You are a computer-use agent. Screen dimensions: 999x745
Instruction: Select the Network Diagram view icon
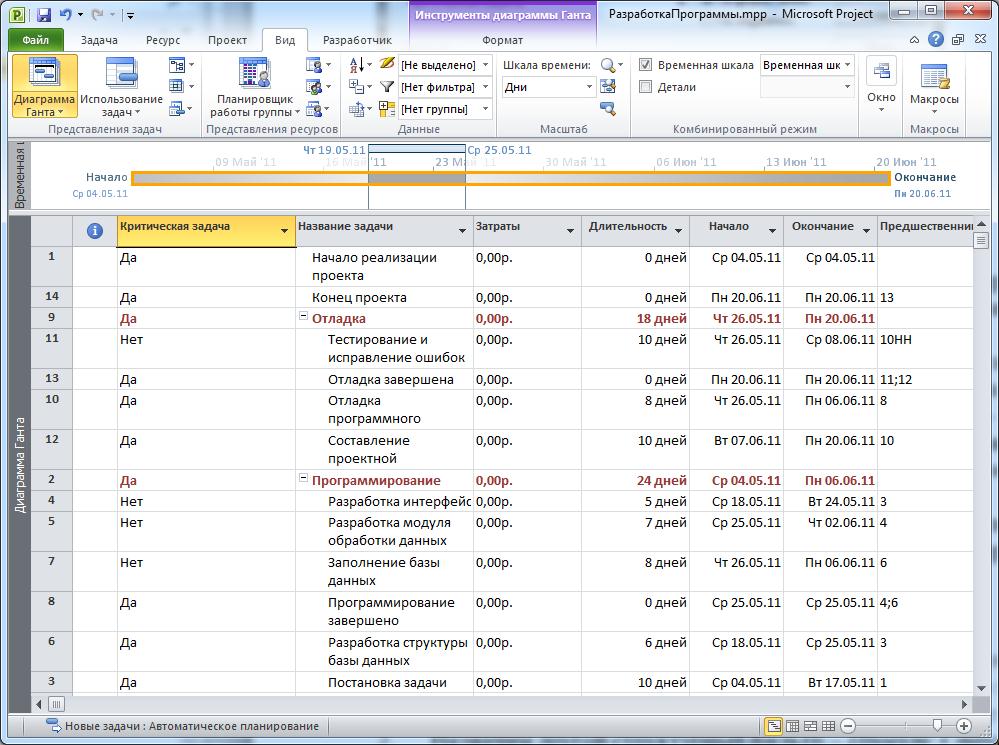[176, 65]
